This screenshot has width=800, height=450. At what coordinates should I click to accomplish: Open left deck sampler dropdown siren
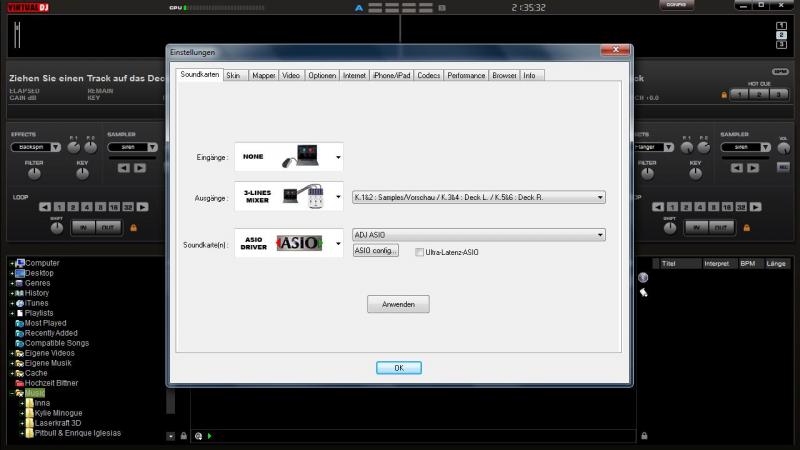pyautogui.click(x=133, y=147)
